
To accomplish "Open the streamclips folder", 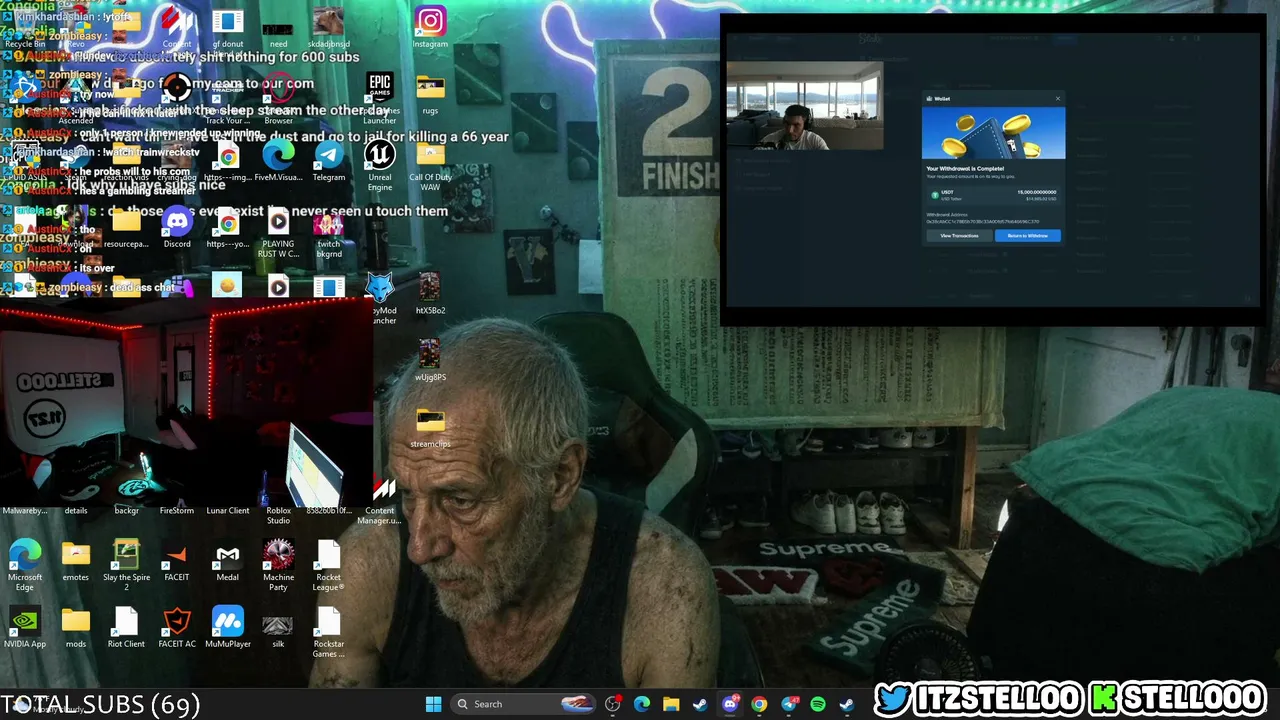I will pos(430,428).
